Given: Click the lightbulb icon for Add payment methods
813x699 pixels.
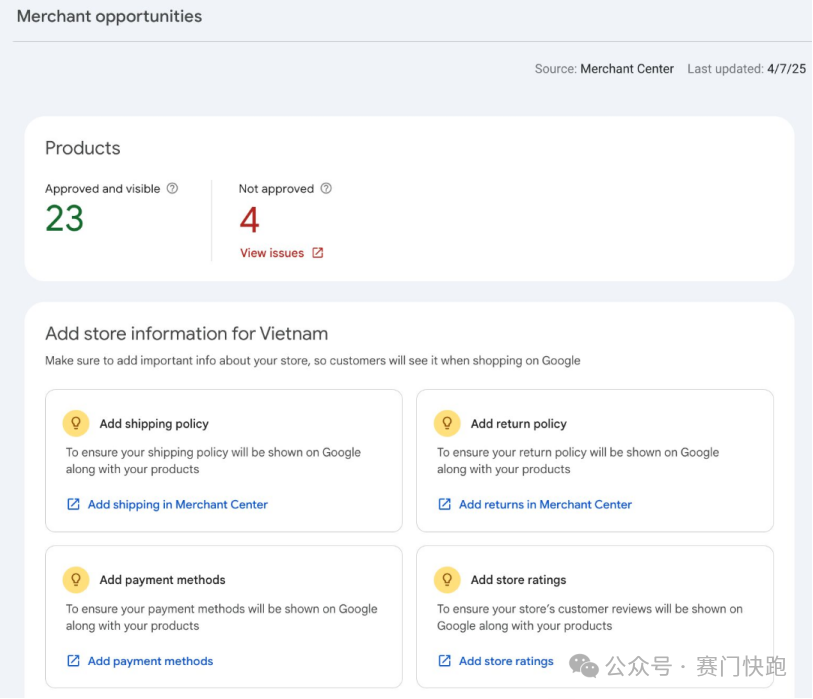Looking at the screenshot, I should [x=76, y=579].
